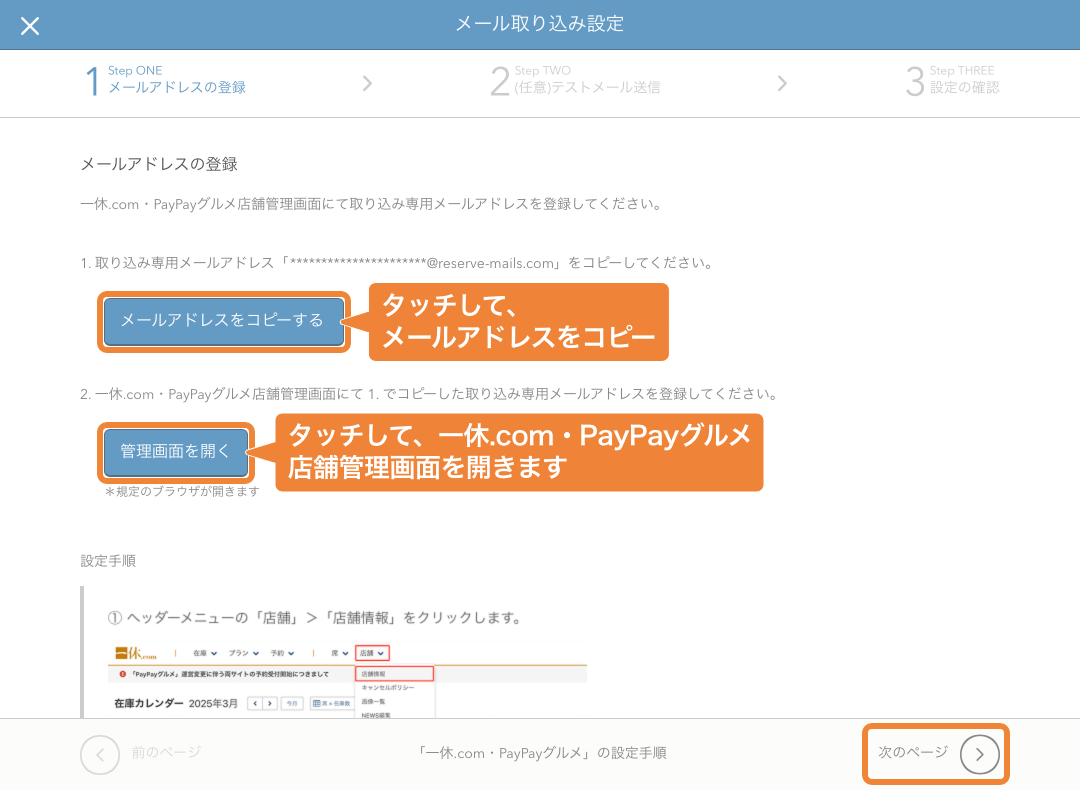Click the previous page circle arrow icon
1080x790 pixels.
100,755
